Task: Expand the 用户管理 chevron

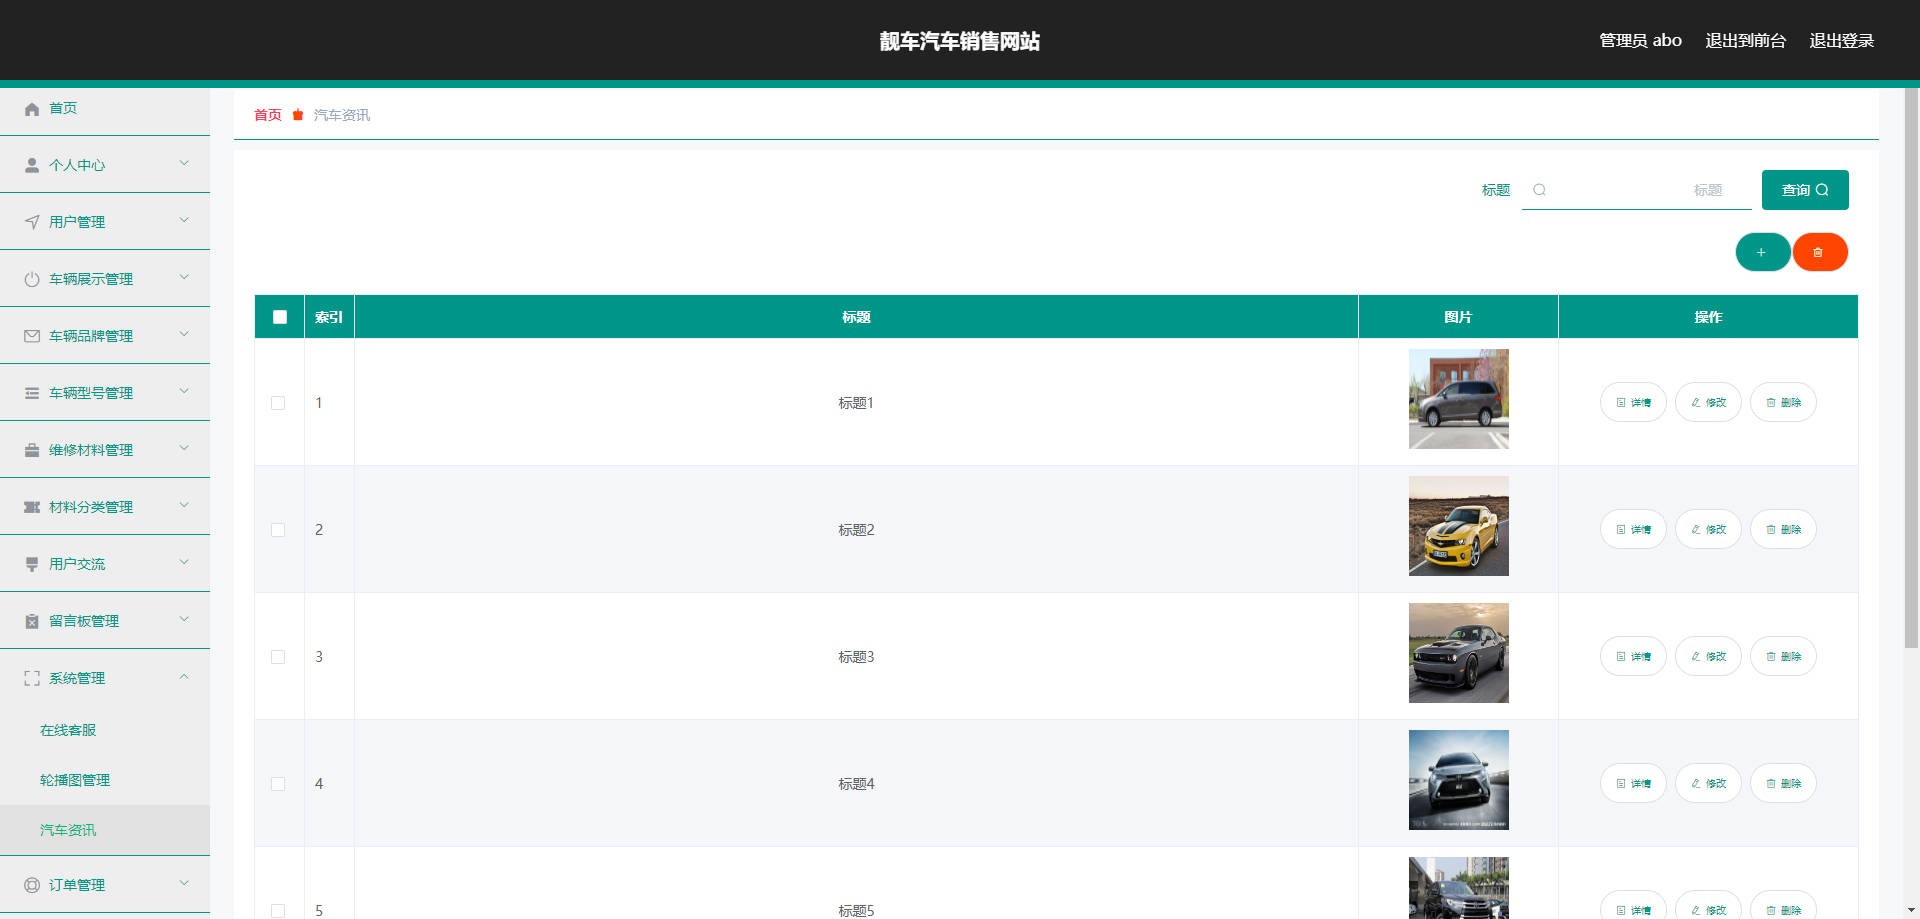Action: 184,220
